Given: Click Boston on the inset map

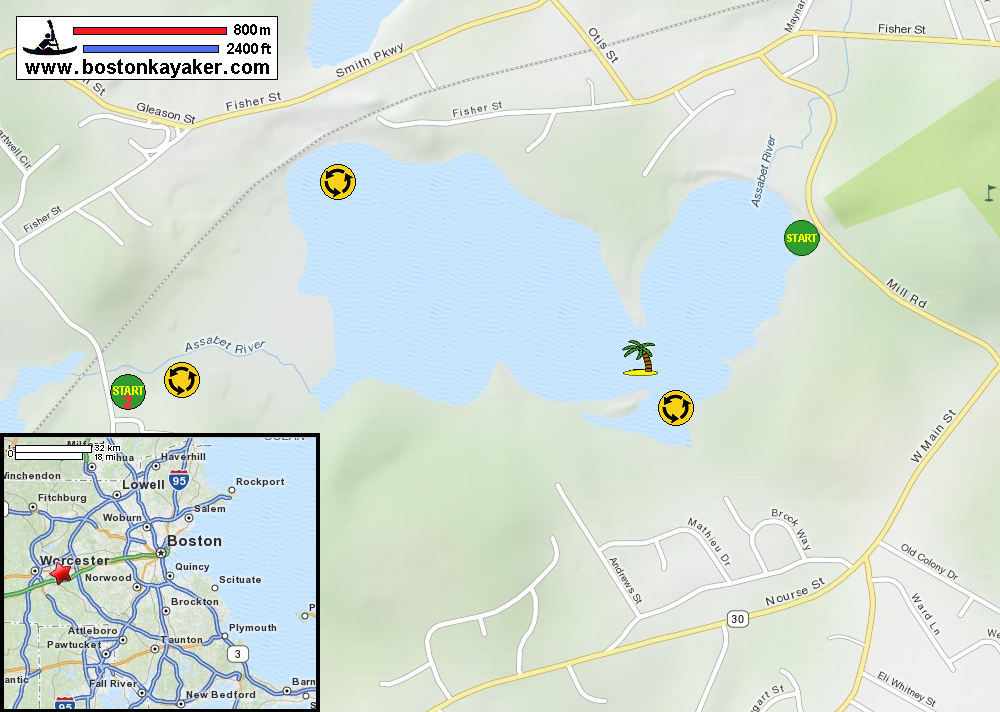Looking at the screenshot, I should point(195,541).
